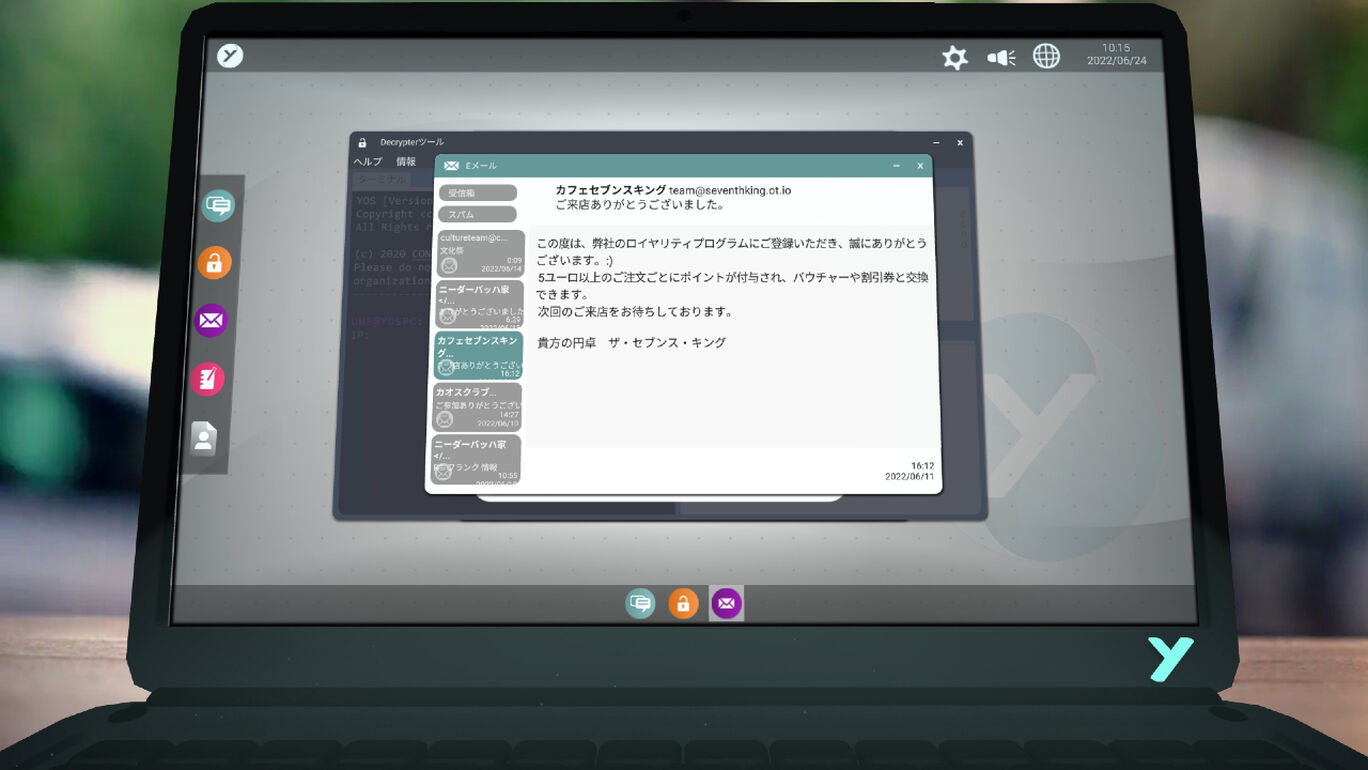Open the gray contact file icon in the side dock
Viewport: 1368px width, 770px height.
[x=203, y=438]
